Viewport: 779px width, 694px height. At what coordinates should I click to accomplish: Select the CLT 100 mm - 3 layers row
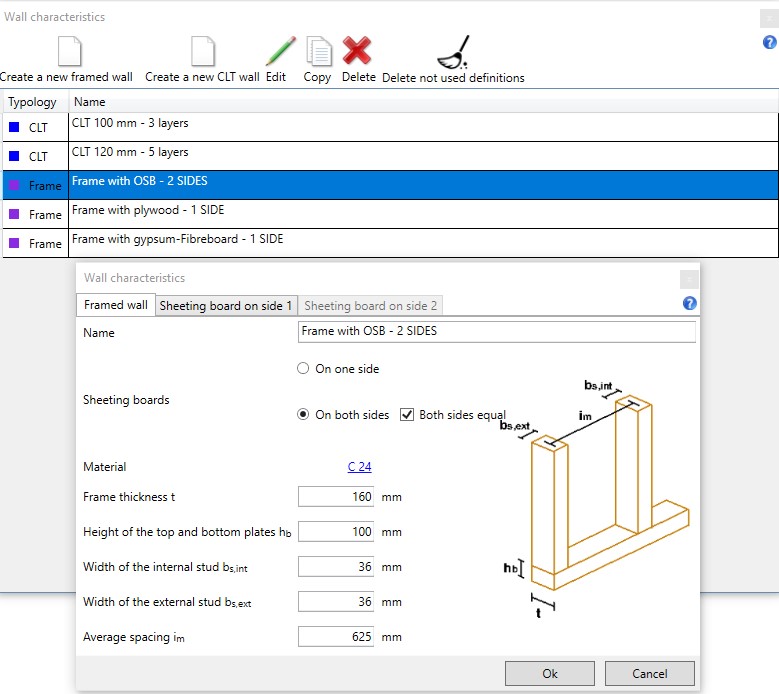[x=390, y=127]
